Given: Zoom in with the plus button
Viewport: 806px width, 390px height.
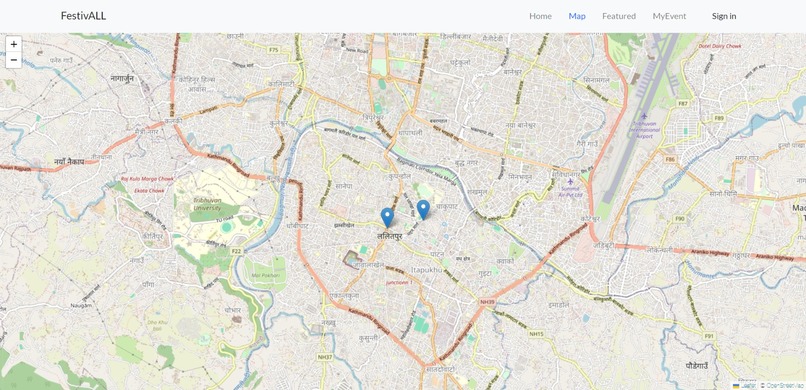Looking at the screenshot, I should pos(14,44).
